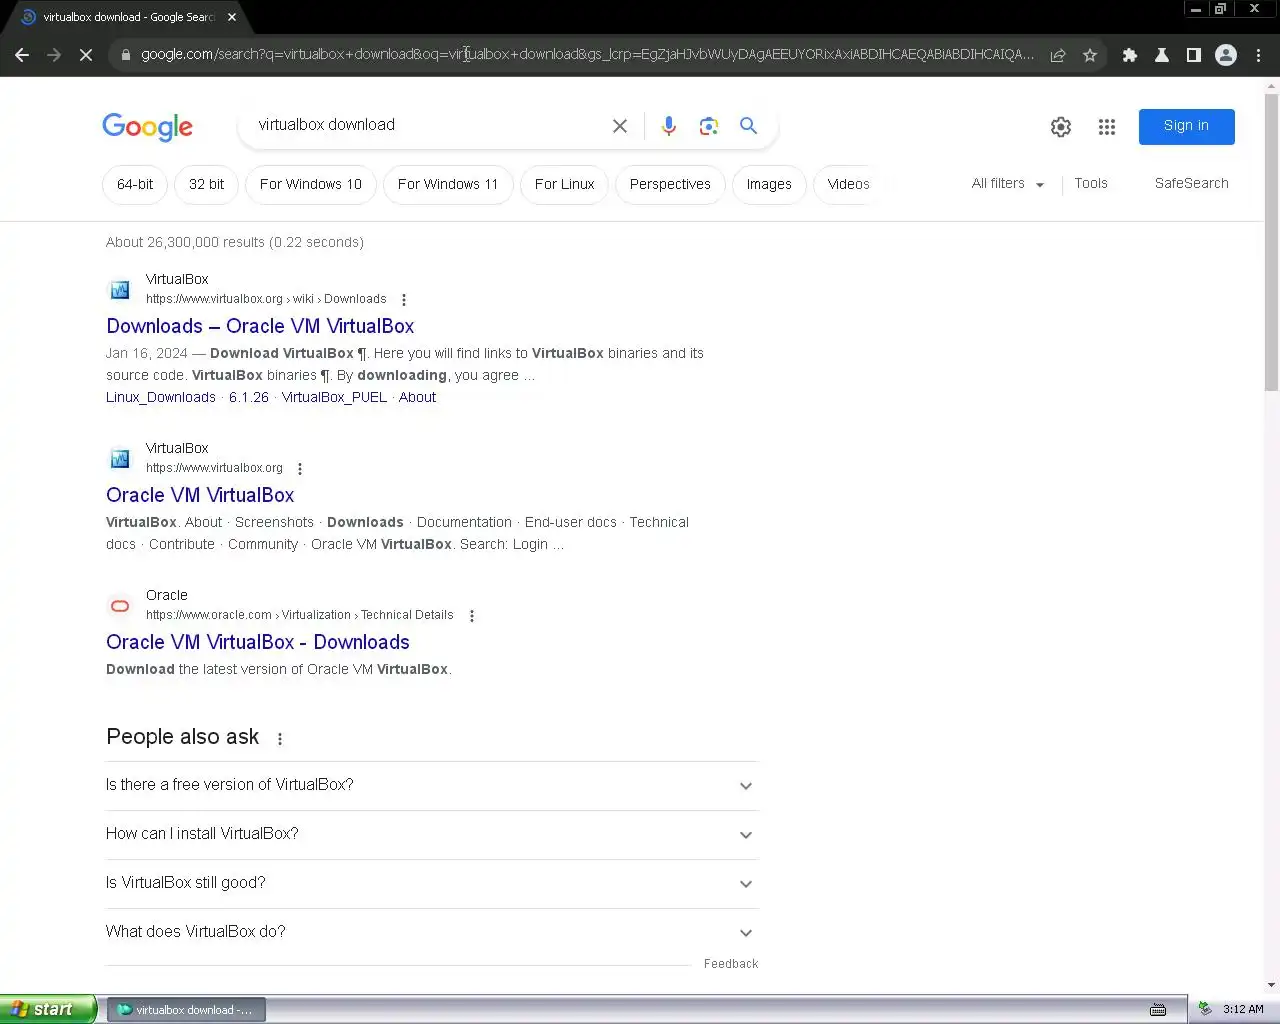Open the Linux_Downloads sitelink
Screen dimensions: 1280x1024
click(161, 398)
